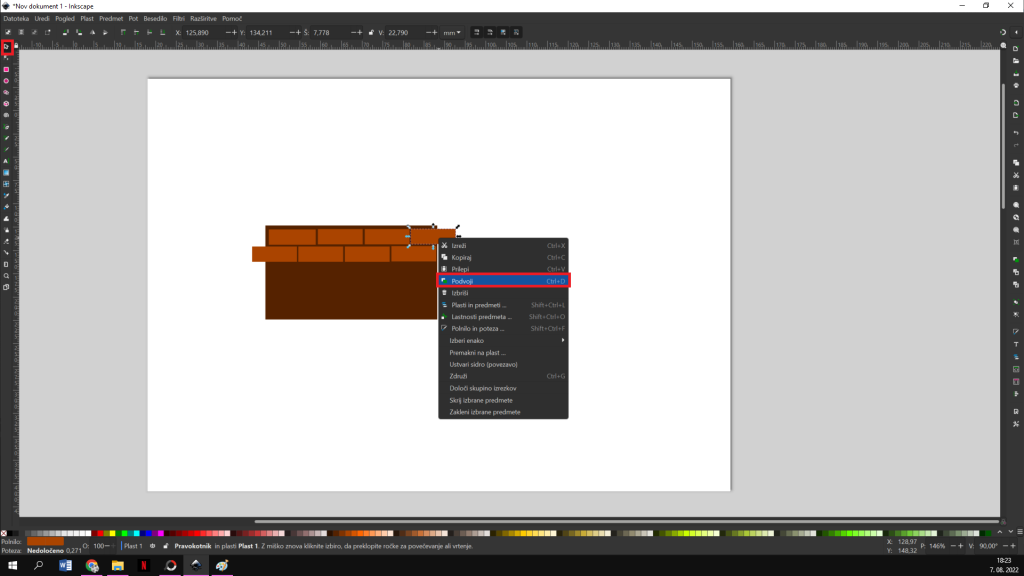Expand the Izberi enako submenu
1024x576 pixels.
(503, 341)
